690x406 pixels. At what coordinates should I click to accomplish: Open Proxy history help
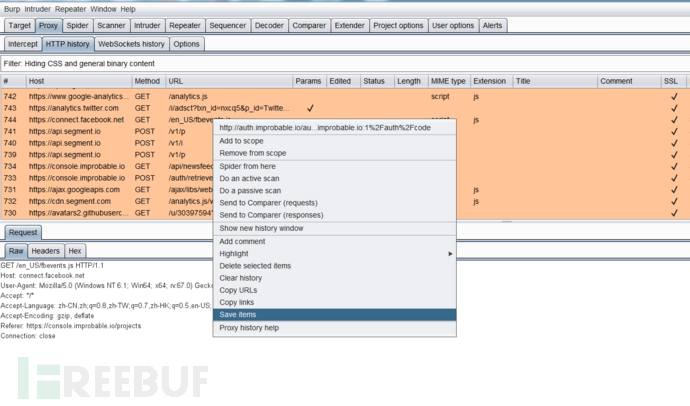(x=334, y=328)
